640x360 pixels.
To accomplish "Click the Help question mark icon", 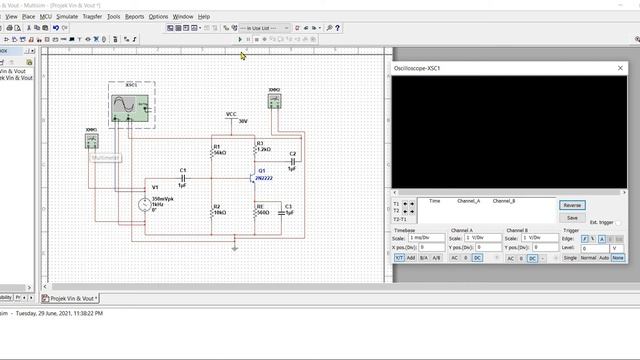I will (337, 28).
